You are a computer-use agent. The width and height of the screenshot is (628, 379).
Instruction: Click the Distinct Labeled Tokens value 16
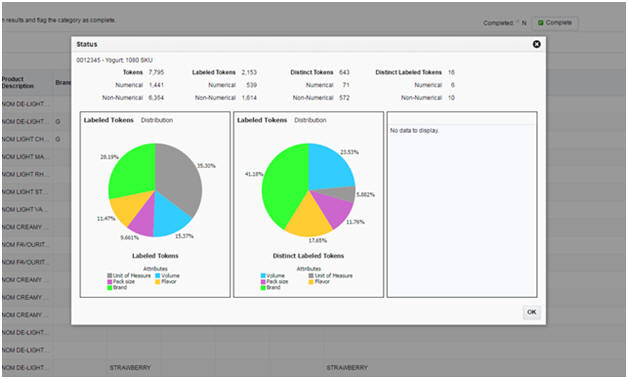451,73
